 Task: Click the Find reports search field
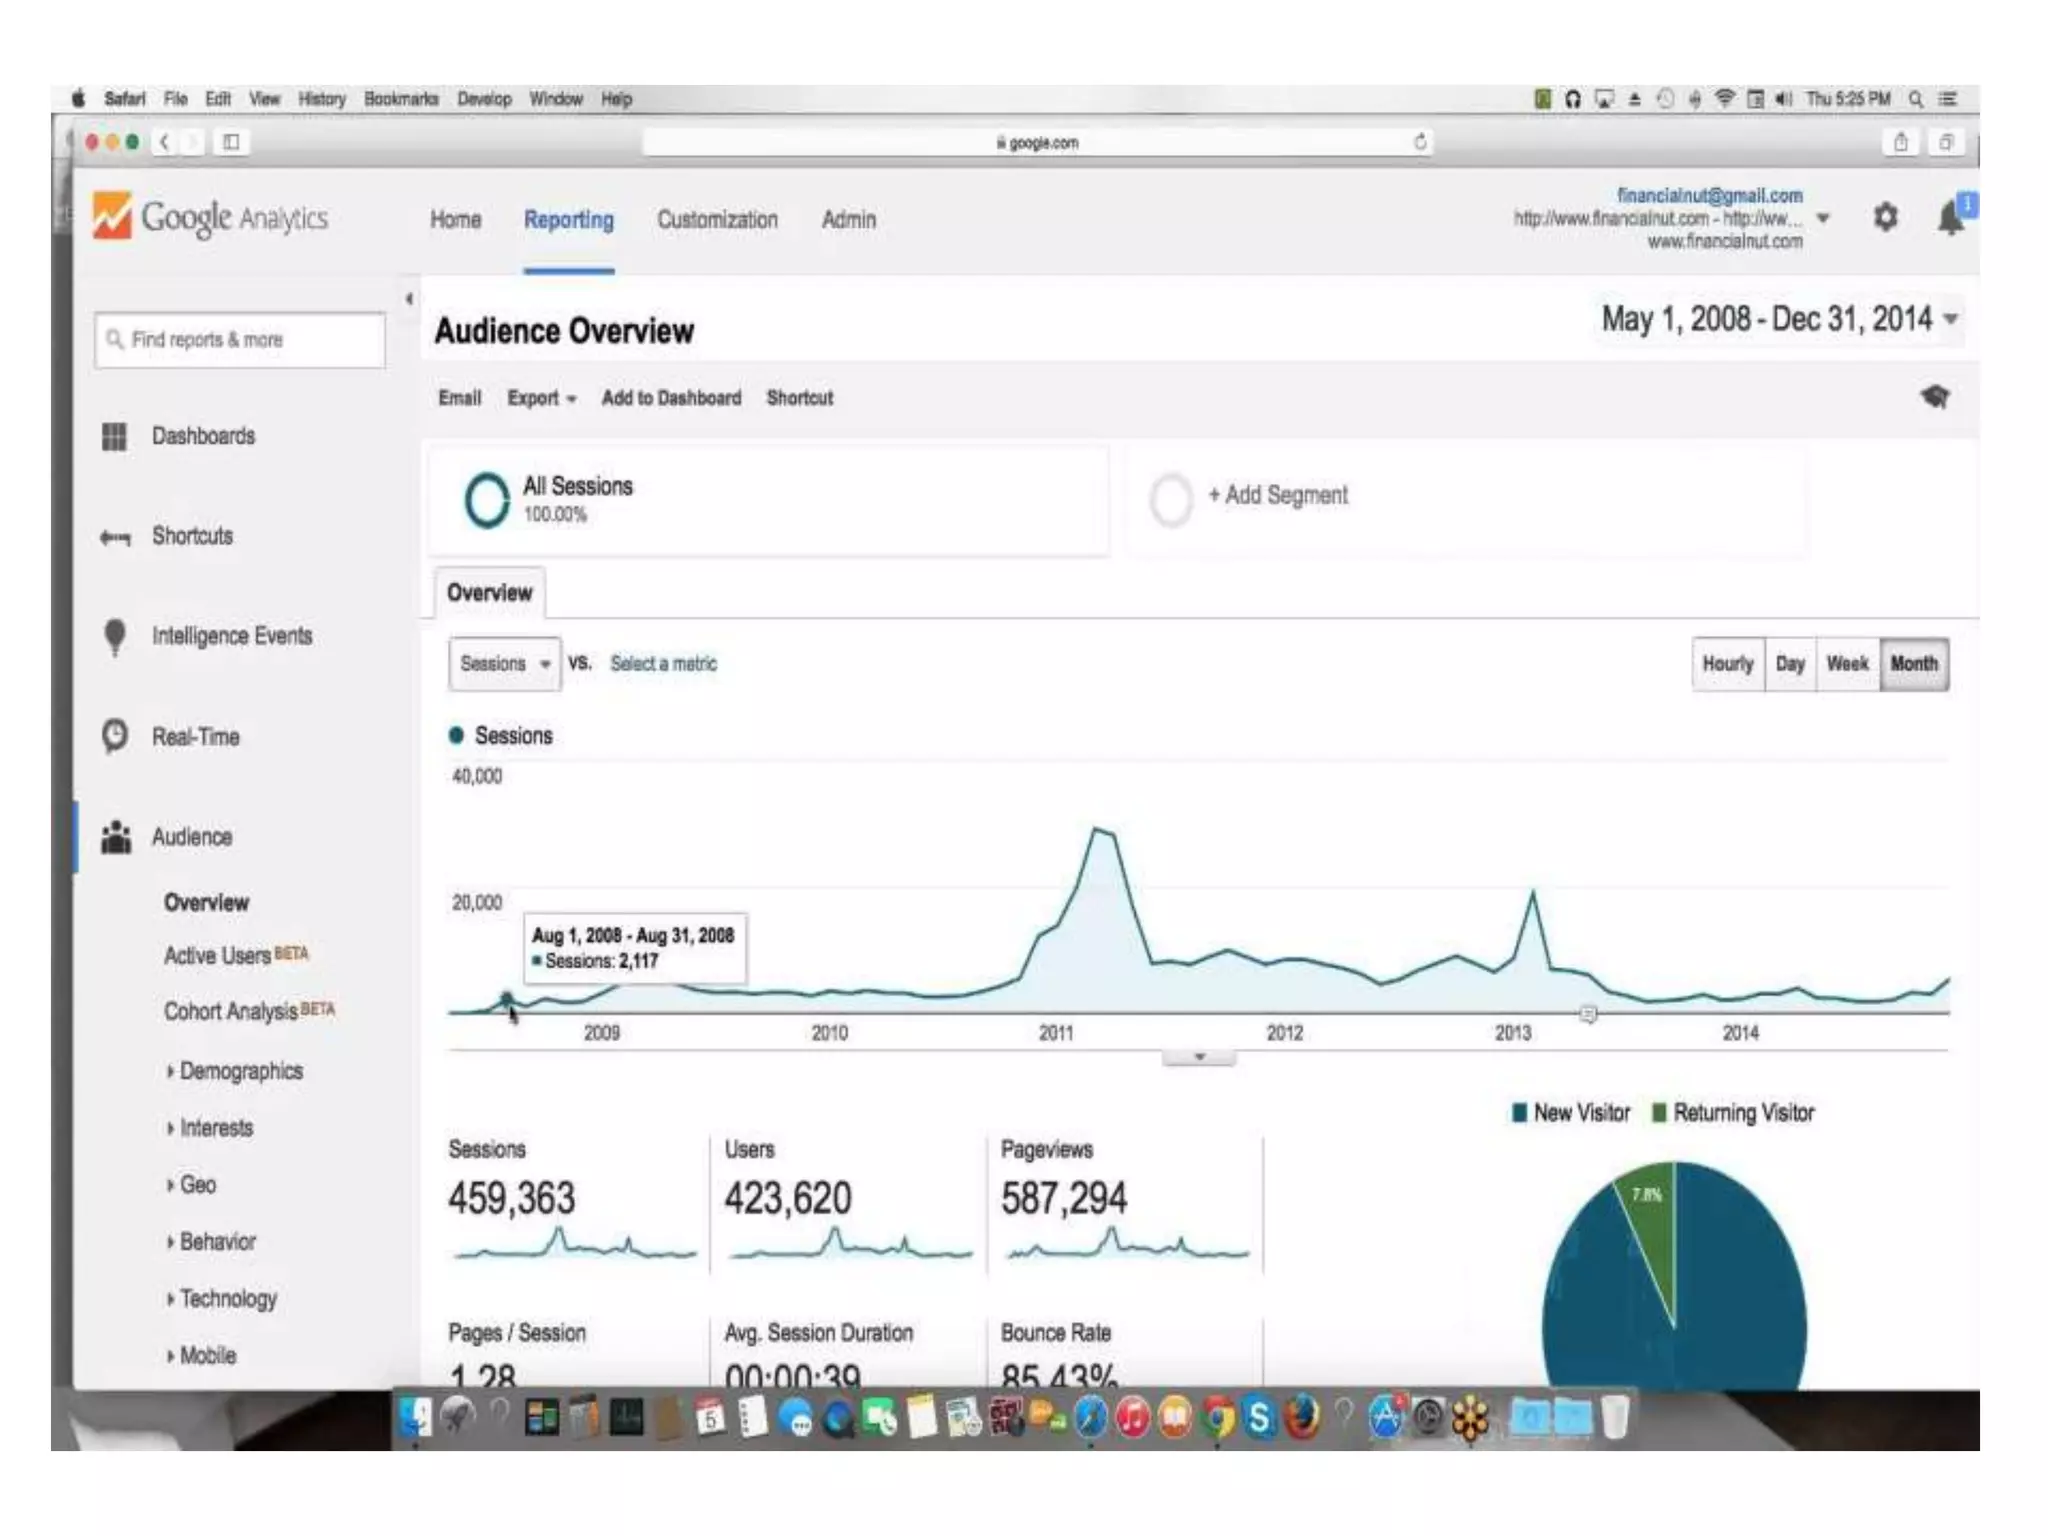coord(240,340)
